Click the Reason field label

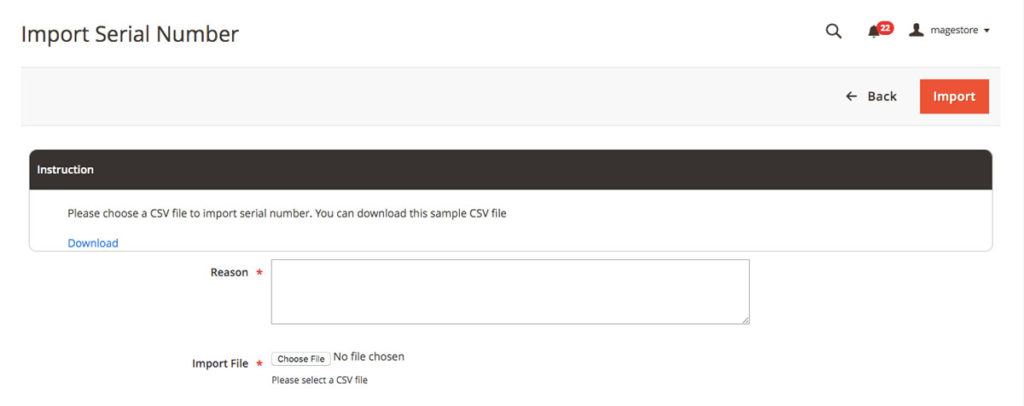click(x=229, y=272)
